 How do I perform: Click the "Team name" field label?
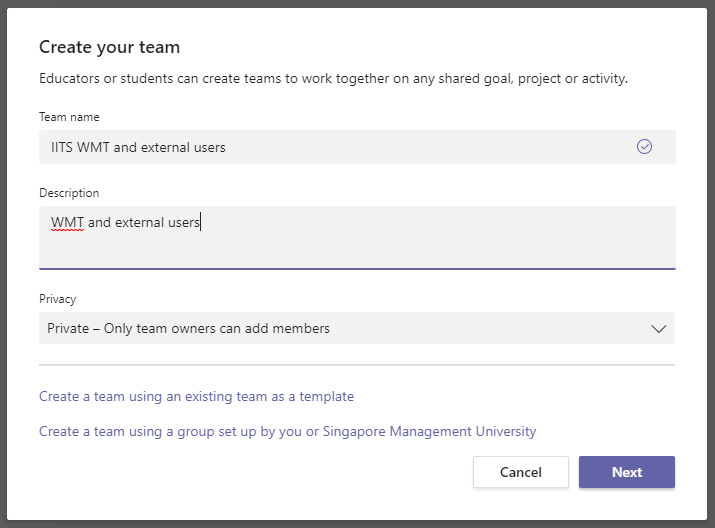69,117
